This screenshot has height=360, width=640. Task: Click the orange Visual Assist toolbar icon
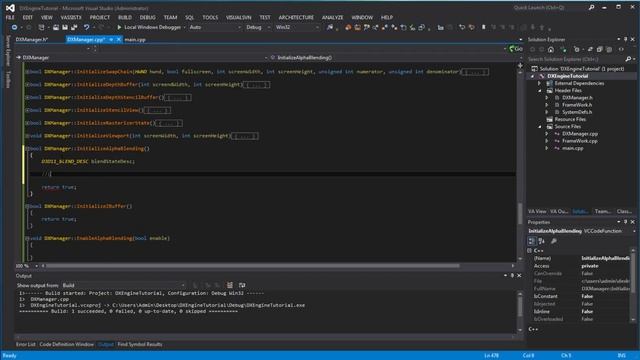348,27
